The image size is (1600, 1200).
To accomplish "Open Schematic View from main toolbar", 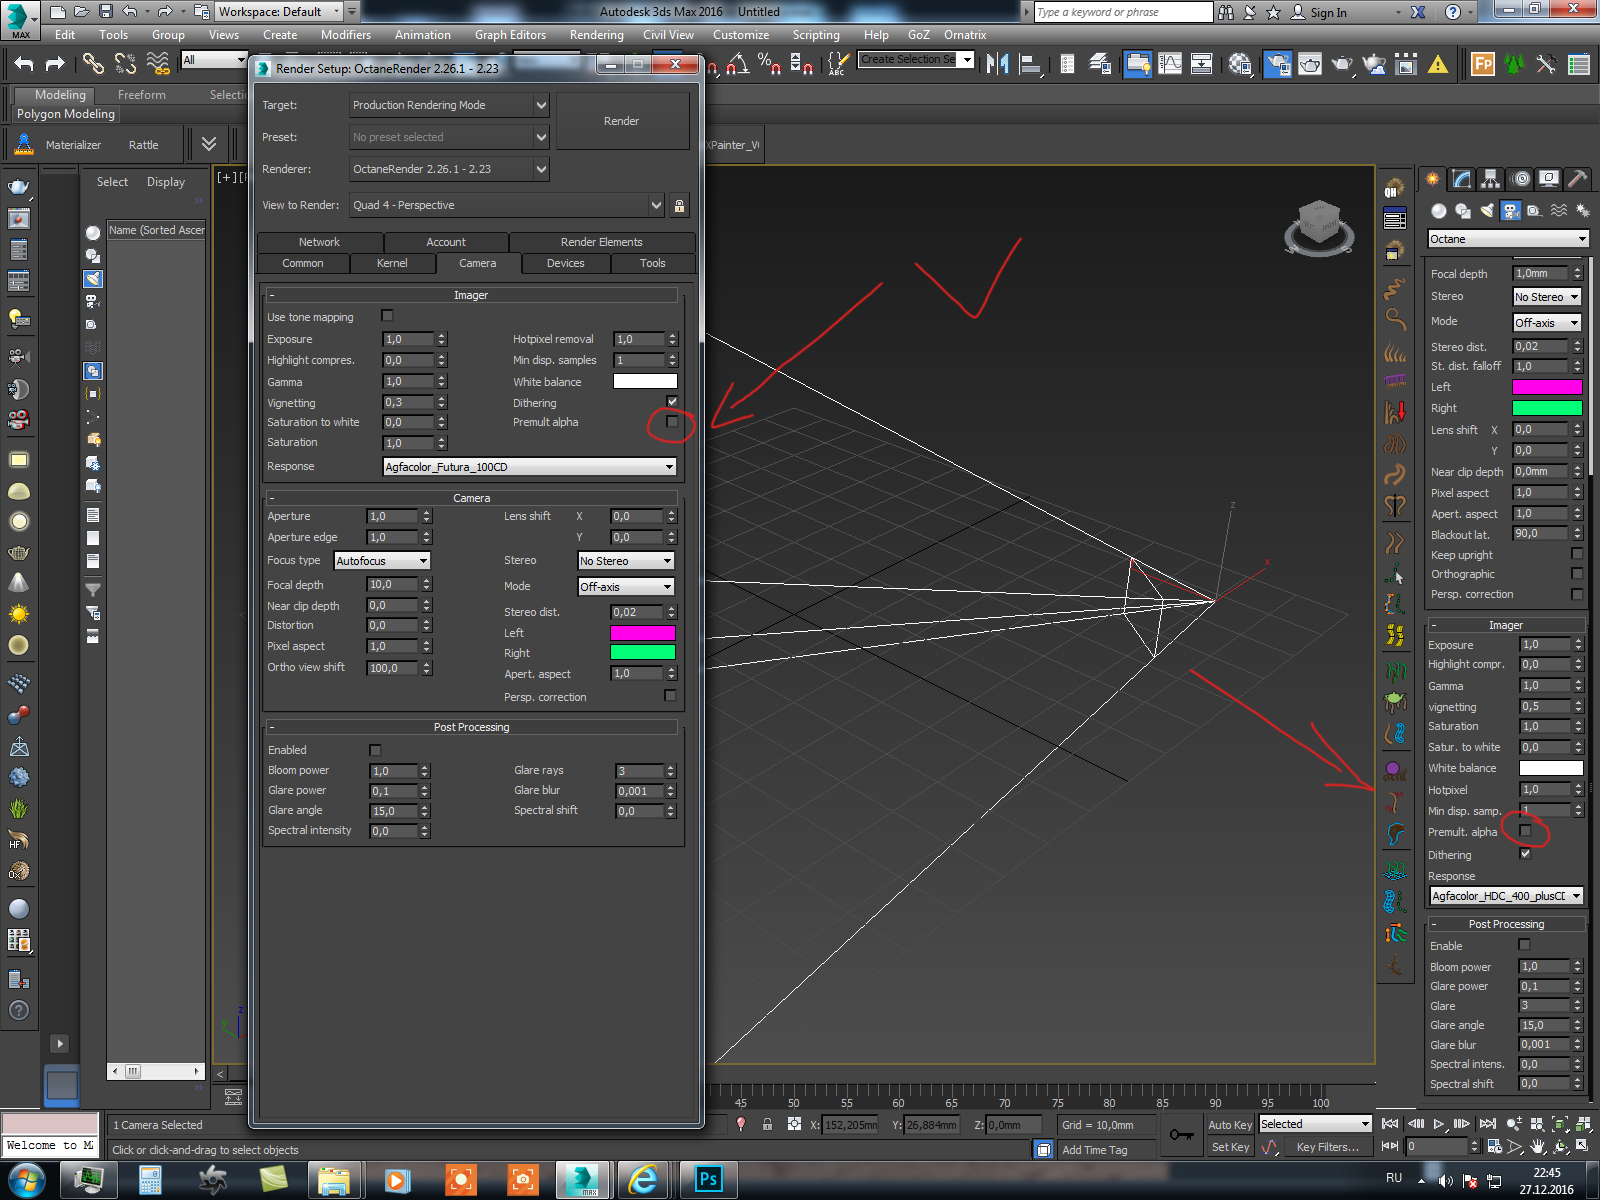I will (1202, 64).
